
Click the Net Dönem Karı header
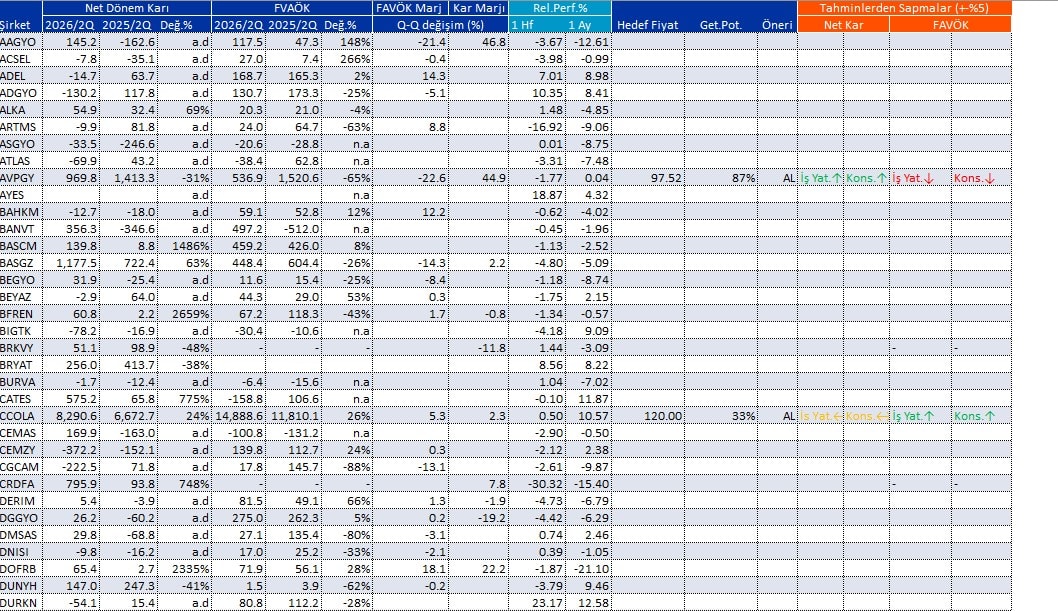click(x=127, y=8)
